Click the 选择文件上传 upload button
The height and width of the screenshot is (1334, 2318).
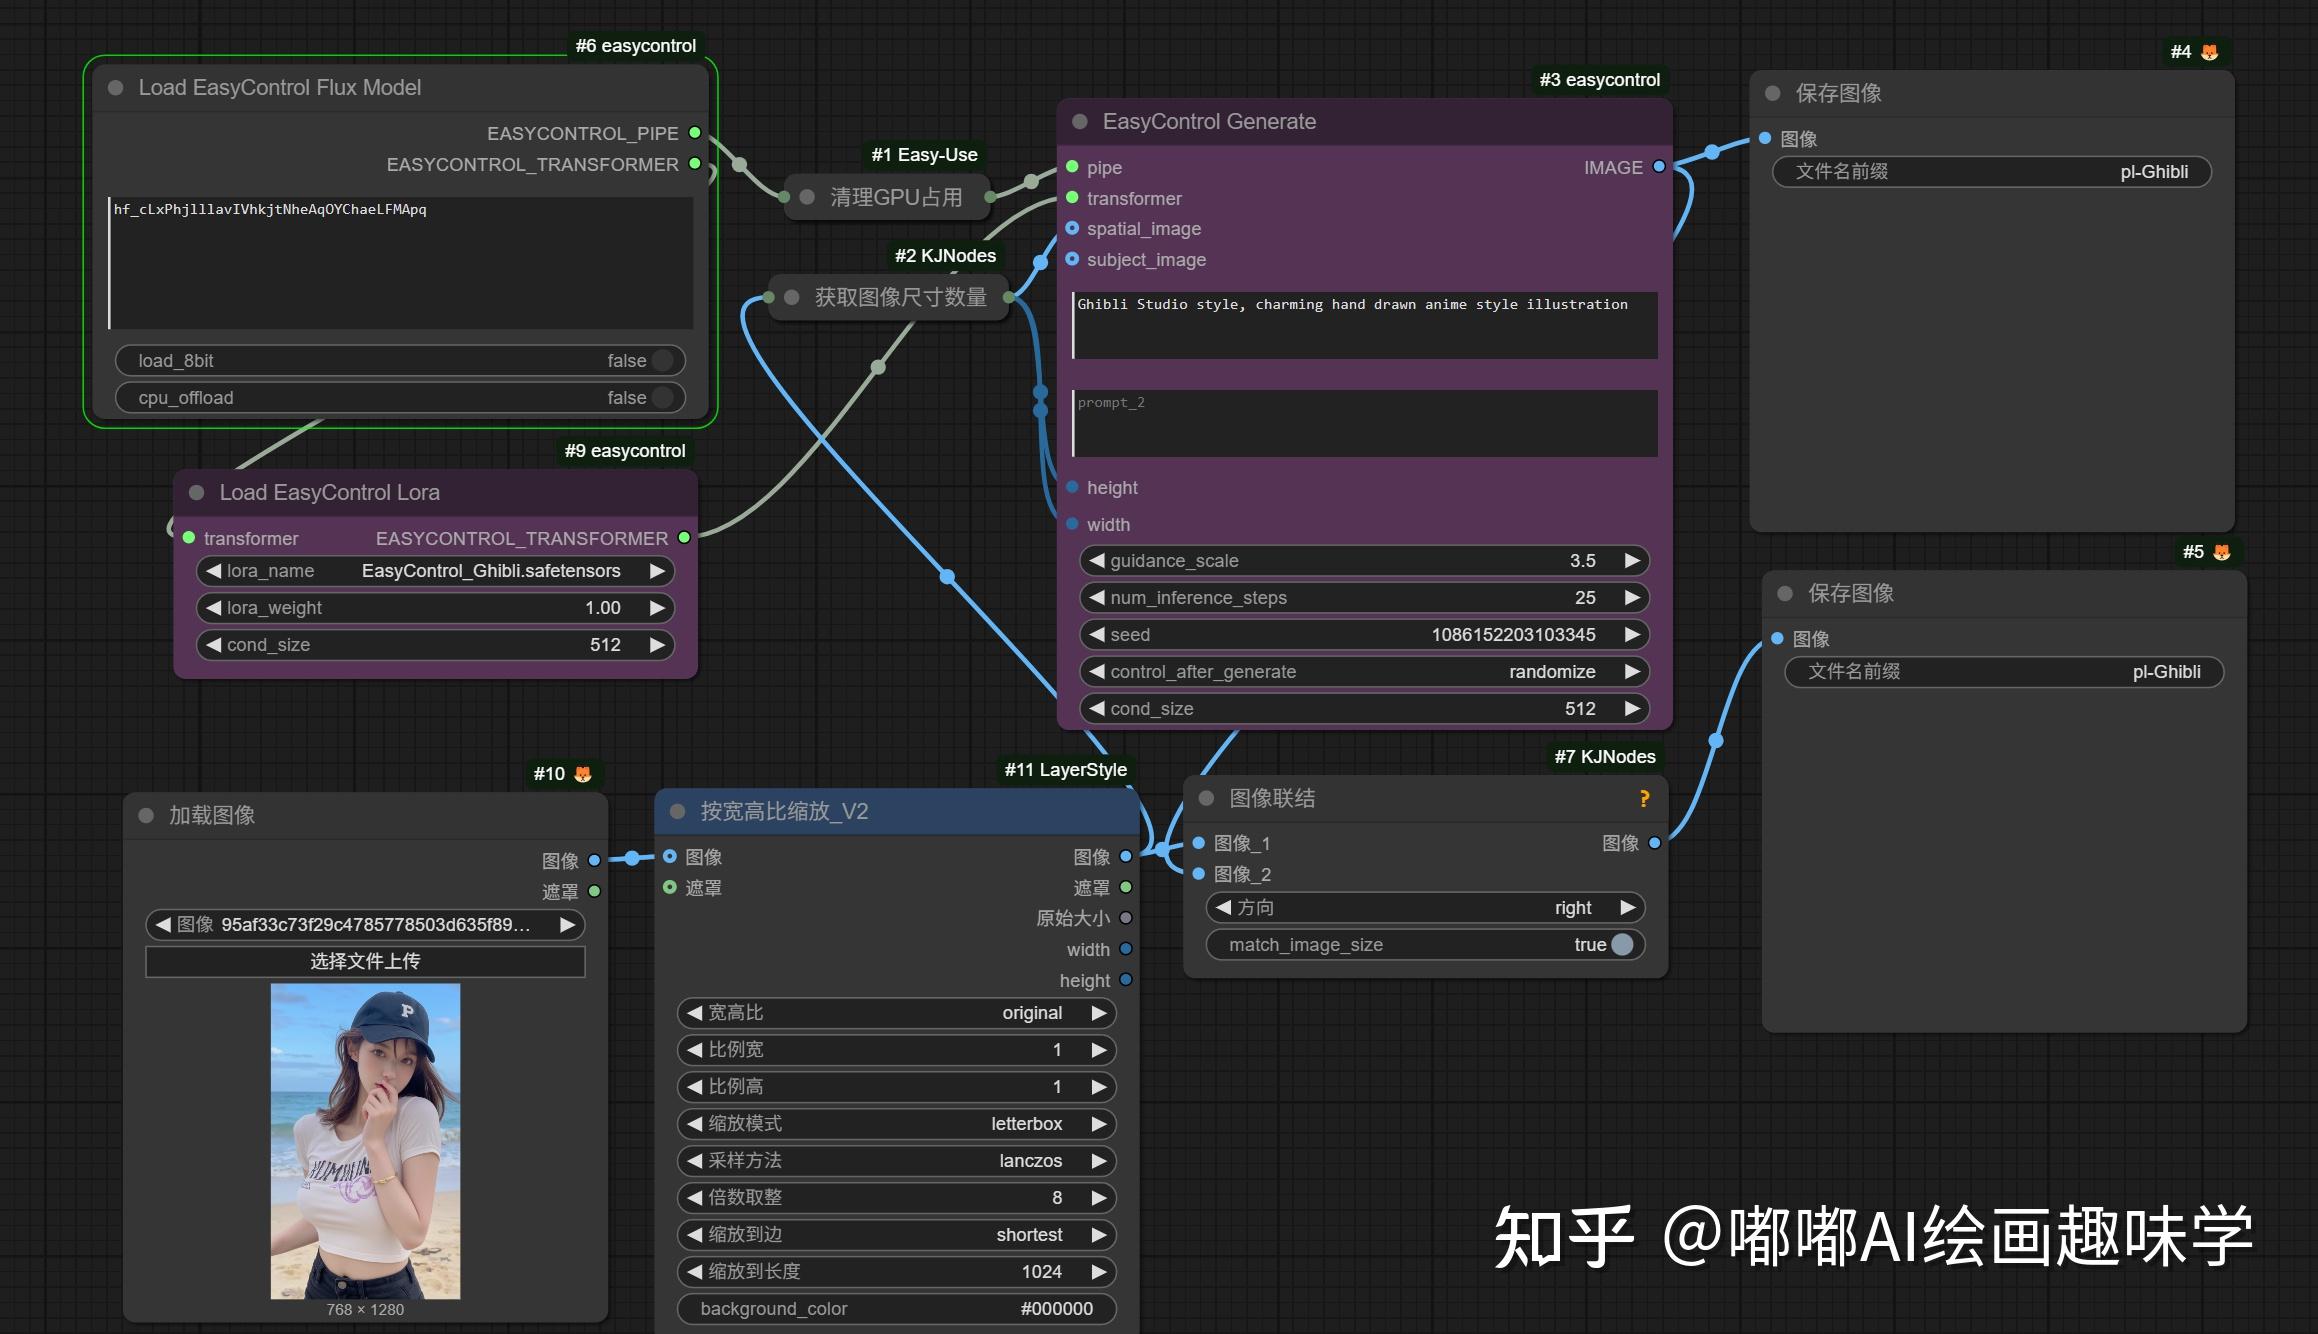pos(365,960)
